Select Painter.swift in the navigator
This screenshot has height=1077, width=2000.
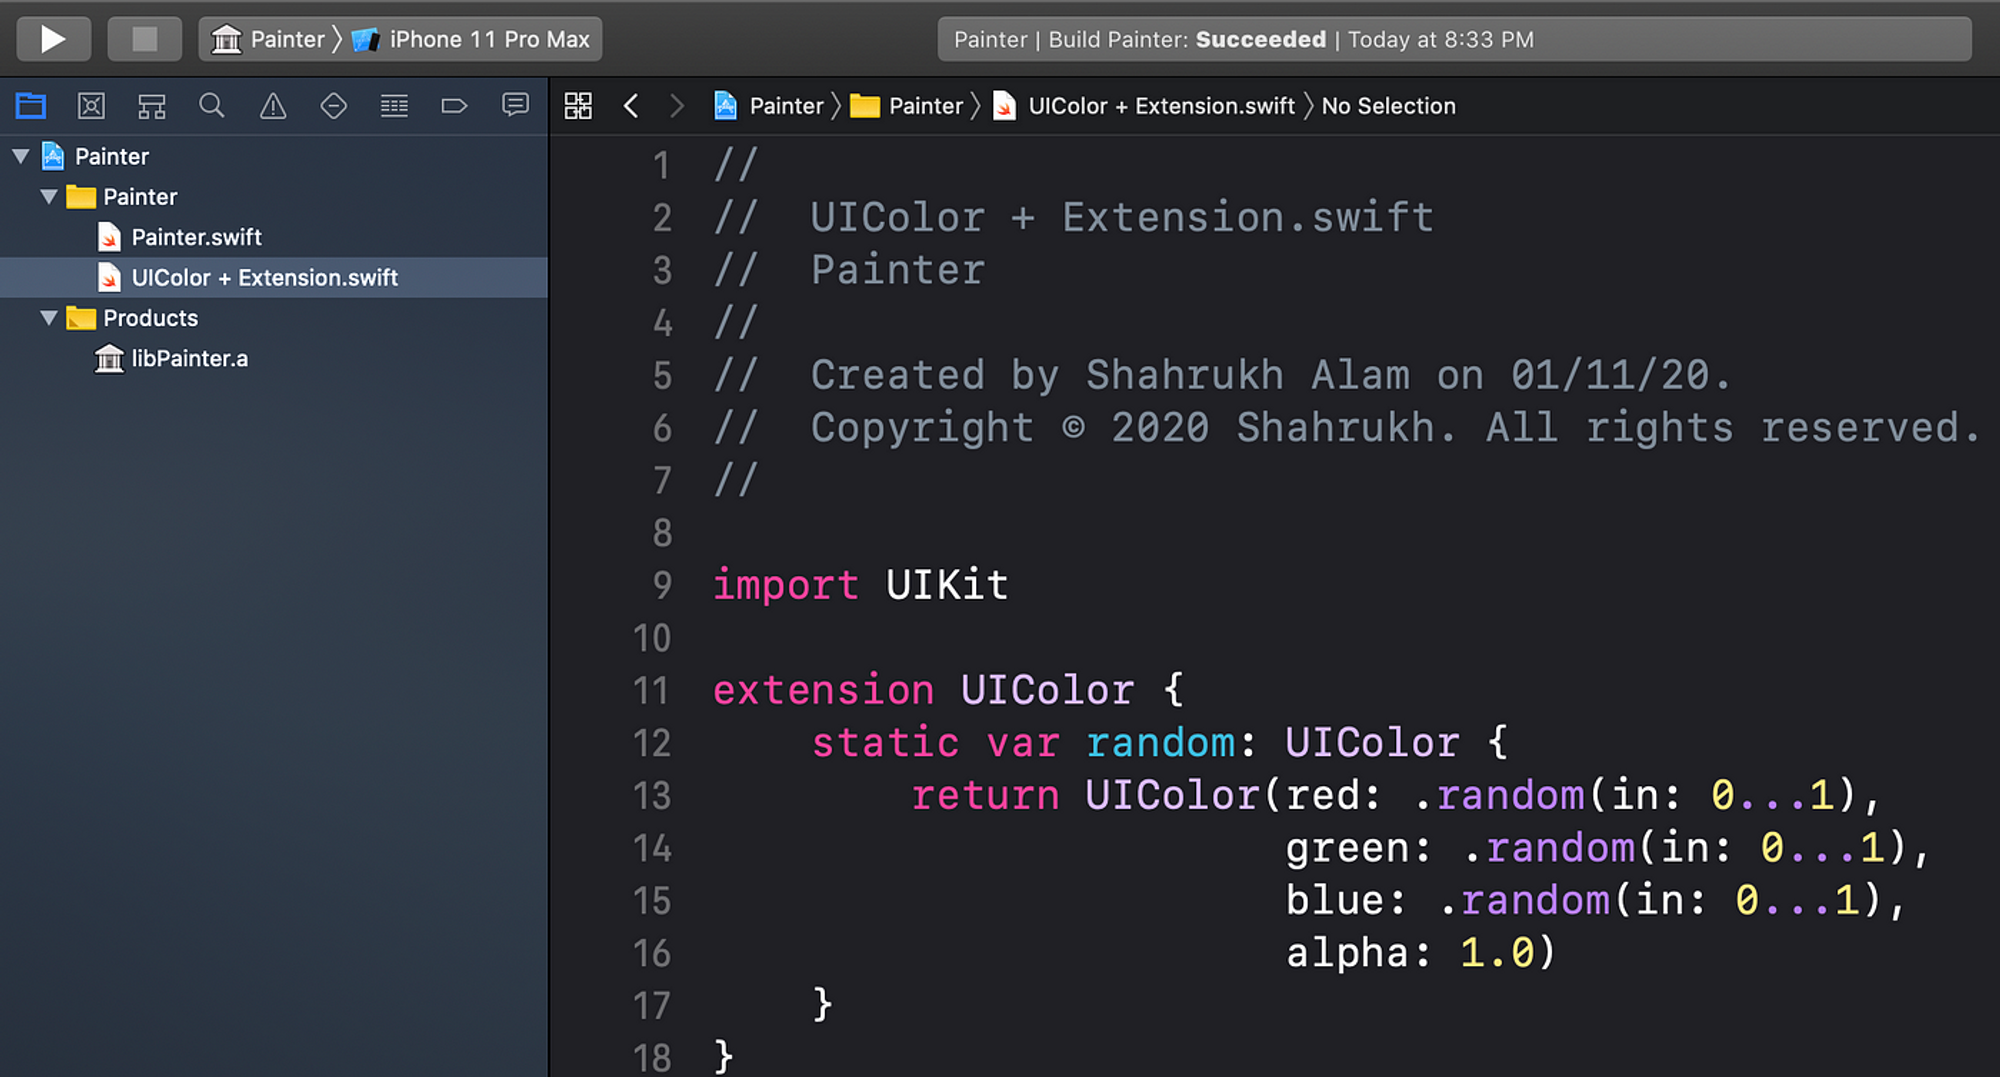(x=196, y=237)
